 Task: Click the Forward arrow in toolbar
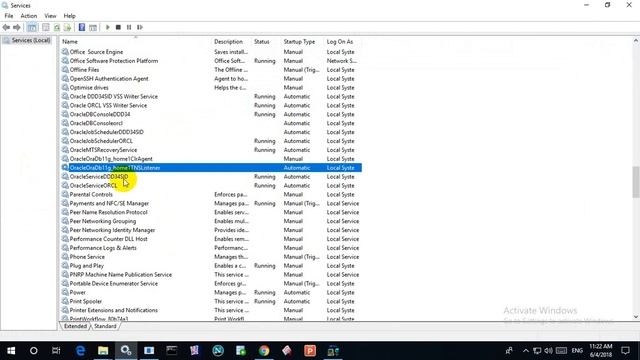coord(17,27)
